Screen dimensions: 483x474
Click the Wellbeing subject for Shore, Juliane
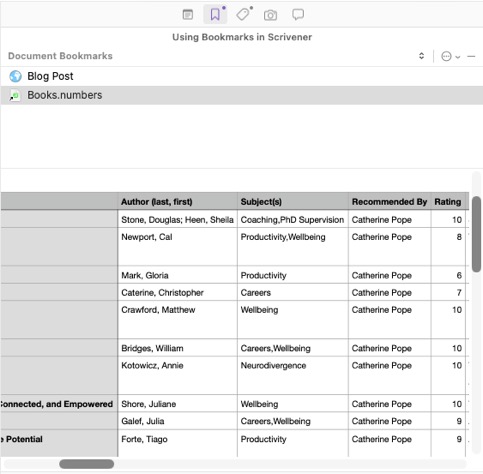[293, 404]
